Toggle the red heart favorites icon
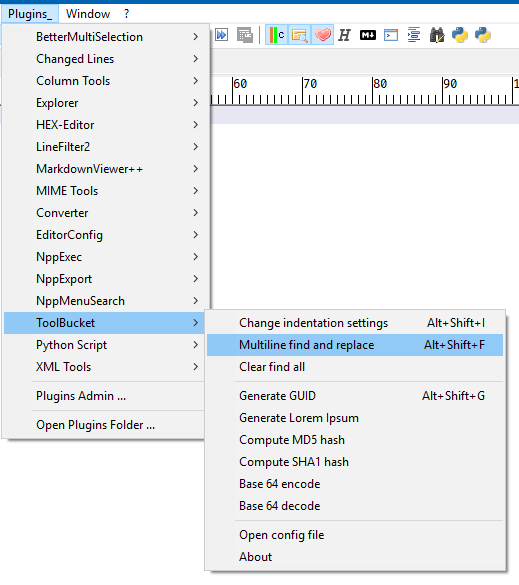The image size is (519, 585). click(x=323, y=35)
